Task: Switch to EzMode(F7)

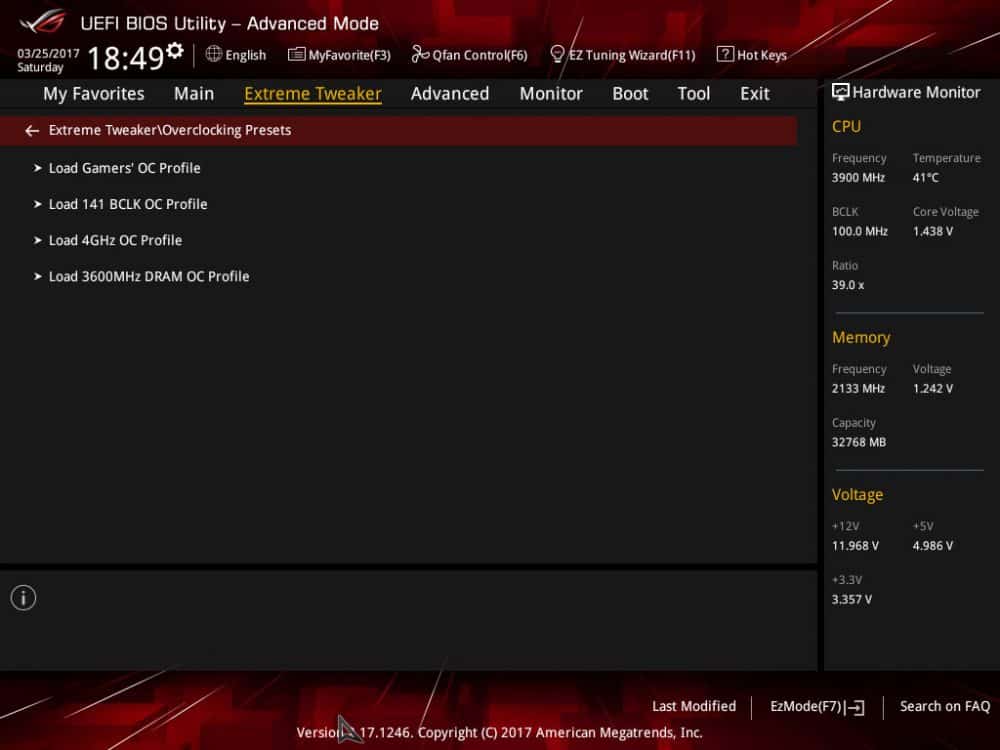Action: 817,707
